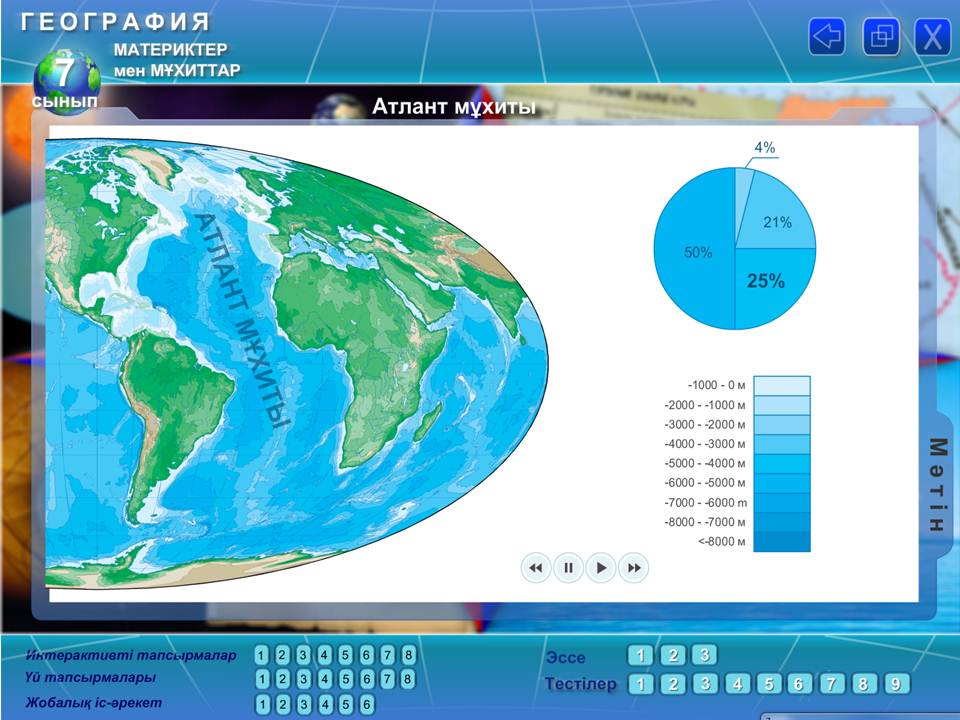Pause the animation playback
The width and height of the screenshot is (960, 720).
coord(568,568)
